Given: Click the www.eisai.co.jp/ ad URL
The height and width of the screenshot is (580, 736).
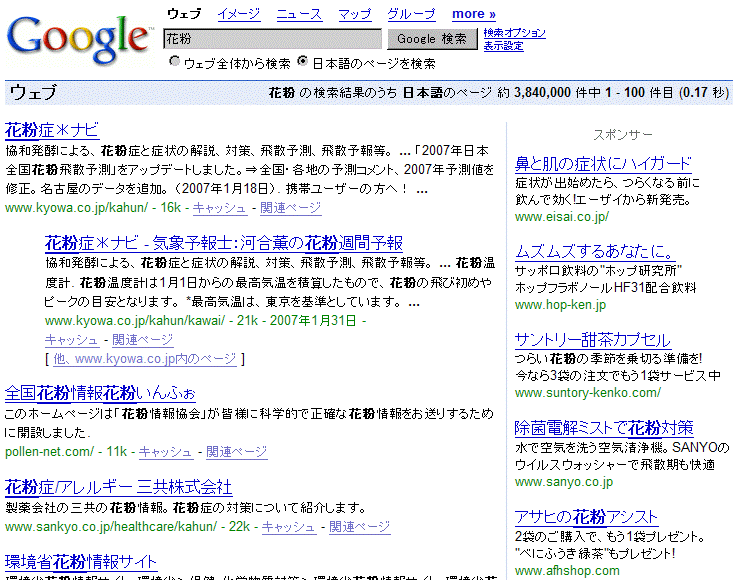Looking at the screenshot, I should (561, 217).
